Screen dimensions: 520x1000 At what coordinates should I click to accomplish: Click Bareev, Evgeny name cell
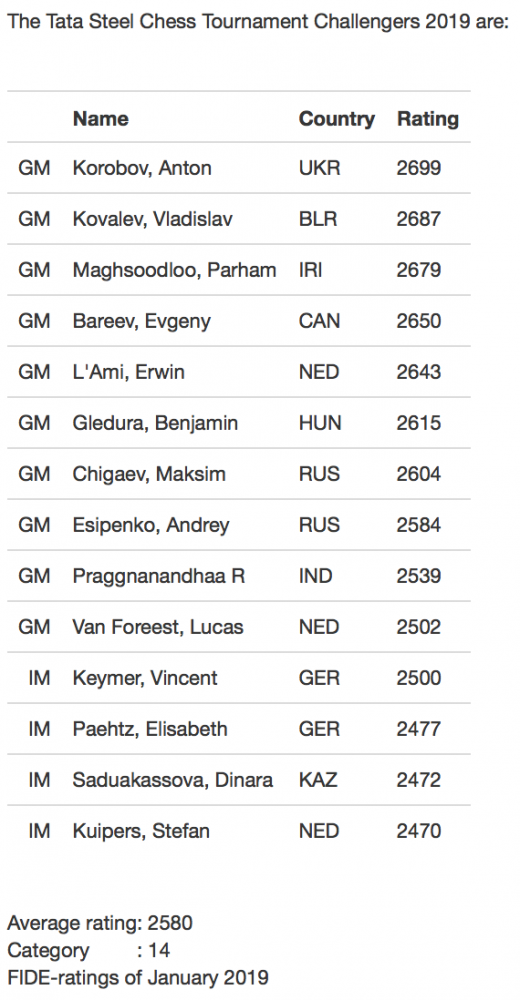[141, 321]
